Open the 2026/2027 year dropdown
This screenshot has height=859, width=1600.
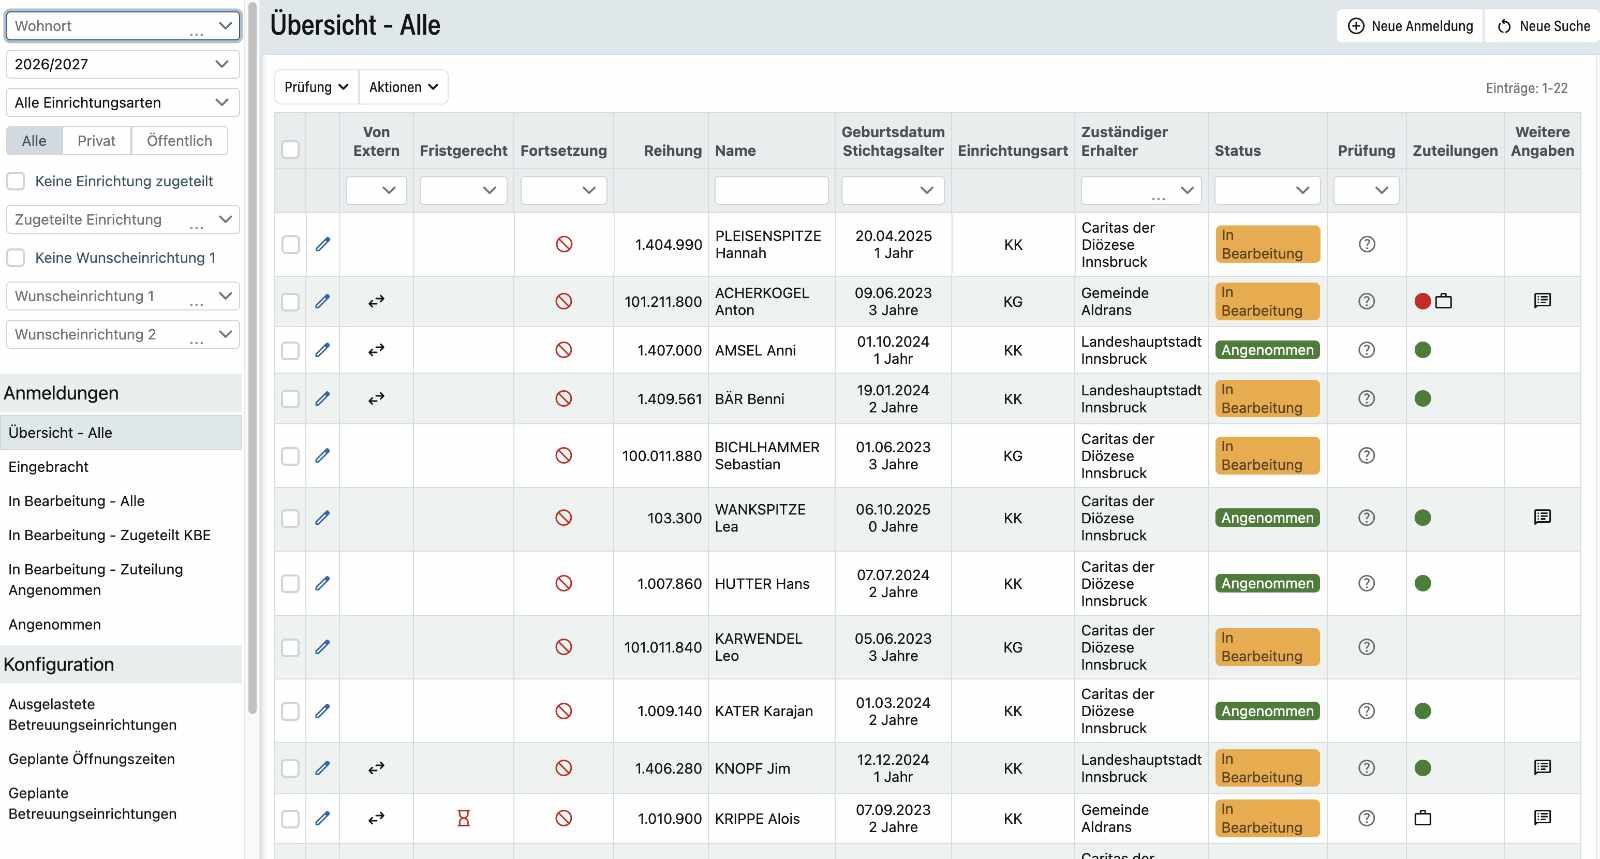click(x=122, y=64)
